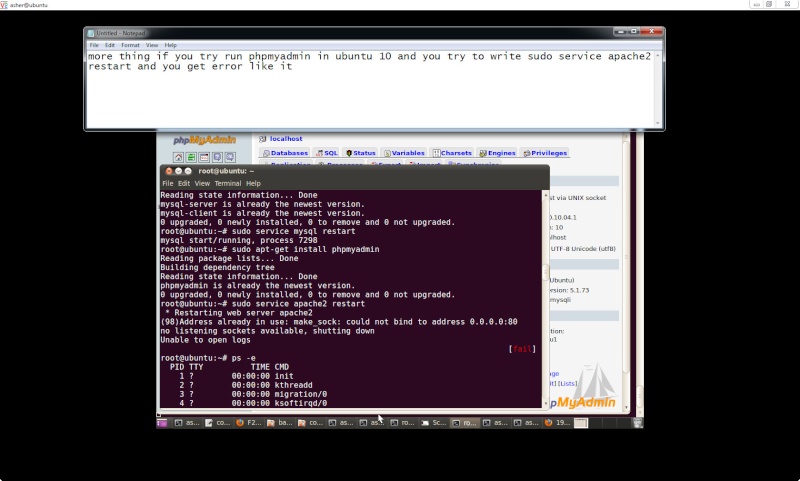The width and height of the screenshot is (800, 481).
Task: Open the Help menu in Notepad
Action: pyautogui.click(x=170, y=45)
